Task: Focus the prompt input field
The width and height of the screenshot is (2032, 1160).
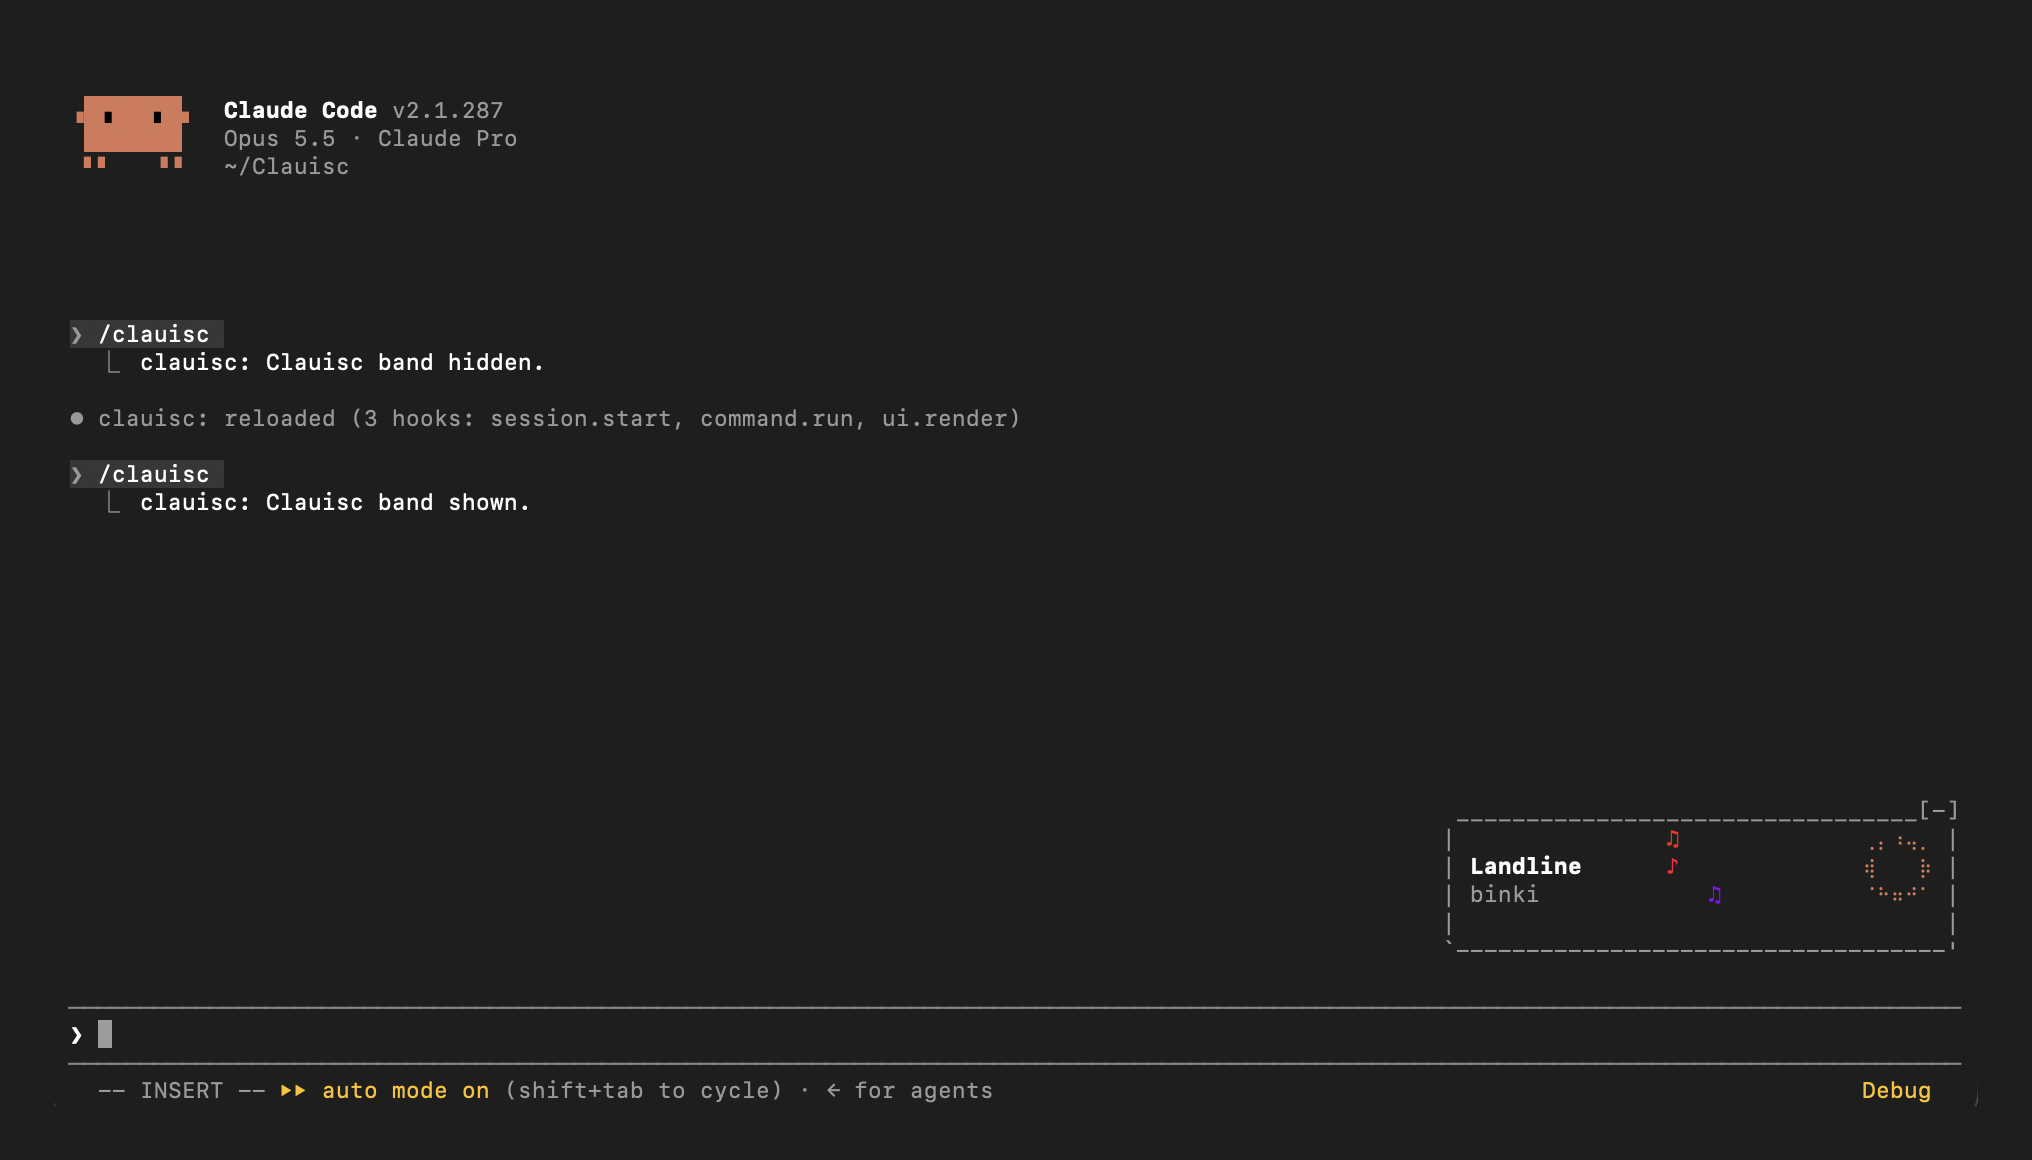Action: pos(1014,1035)
